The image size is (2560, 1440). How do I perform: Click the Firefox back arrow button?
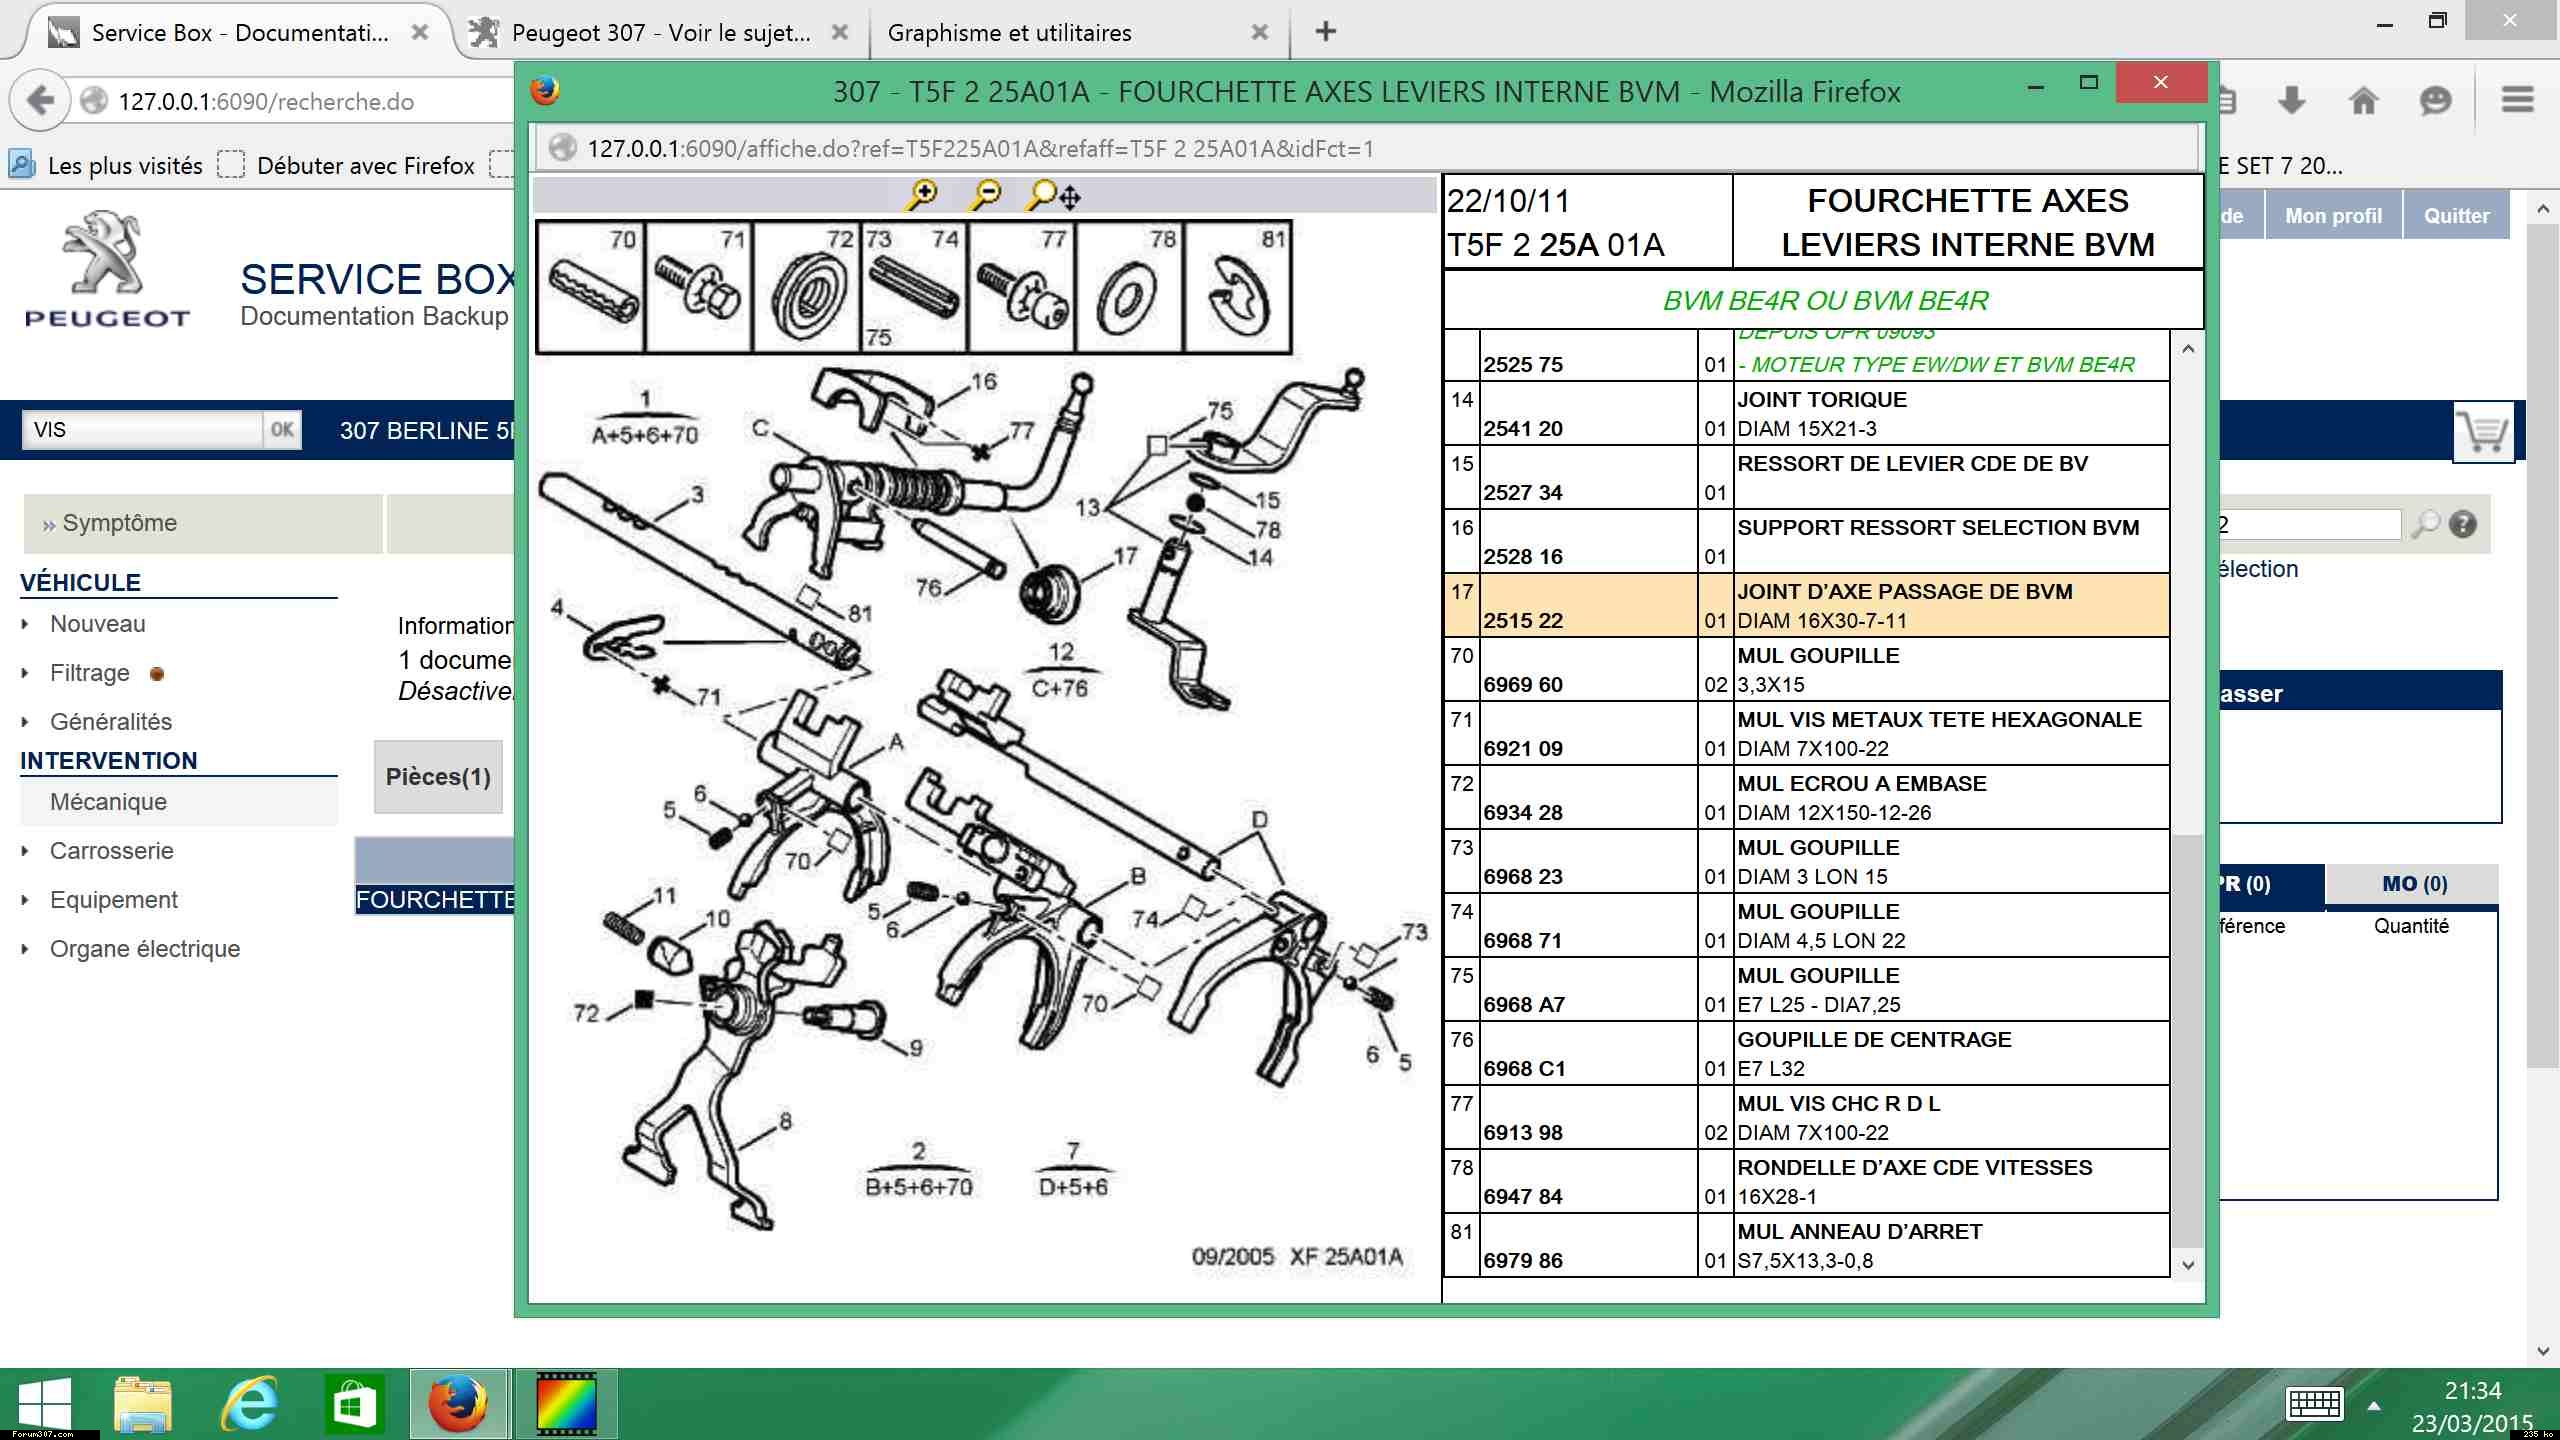[40, 100]
